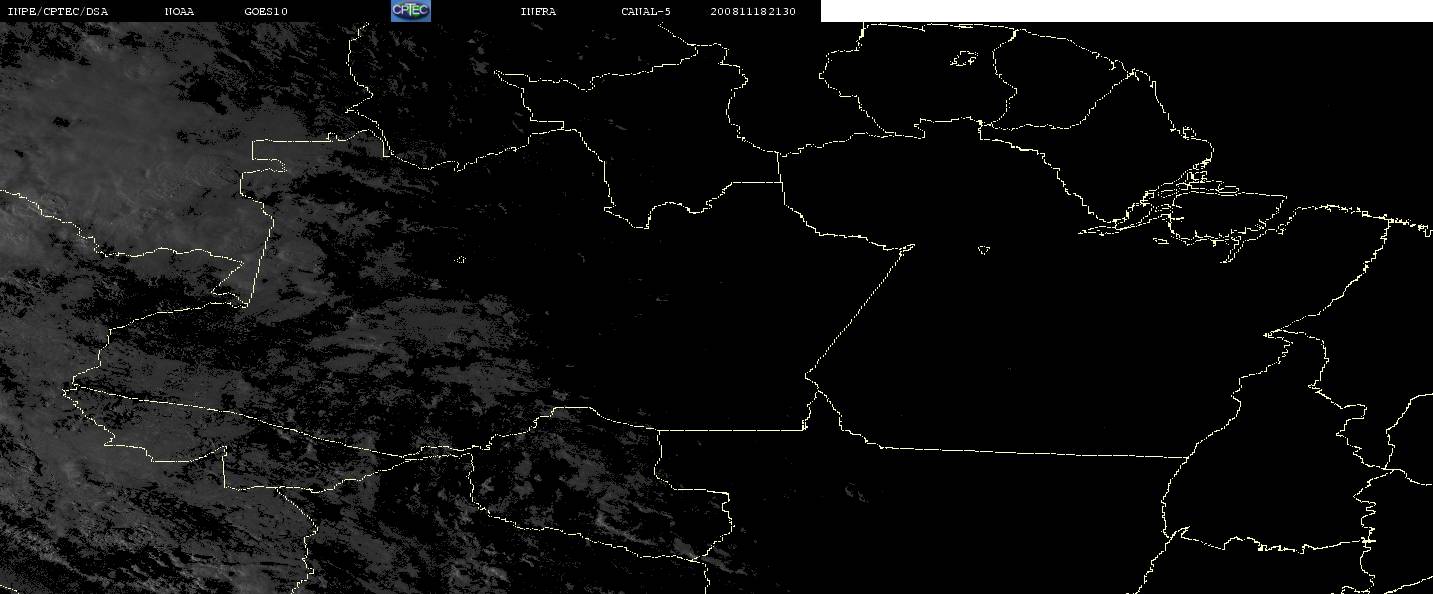The image size is (1433, 594).
Task: Select the INPE/CPTEC/DSA header text
Action: click(58, 12)
